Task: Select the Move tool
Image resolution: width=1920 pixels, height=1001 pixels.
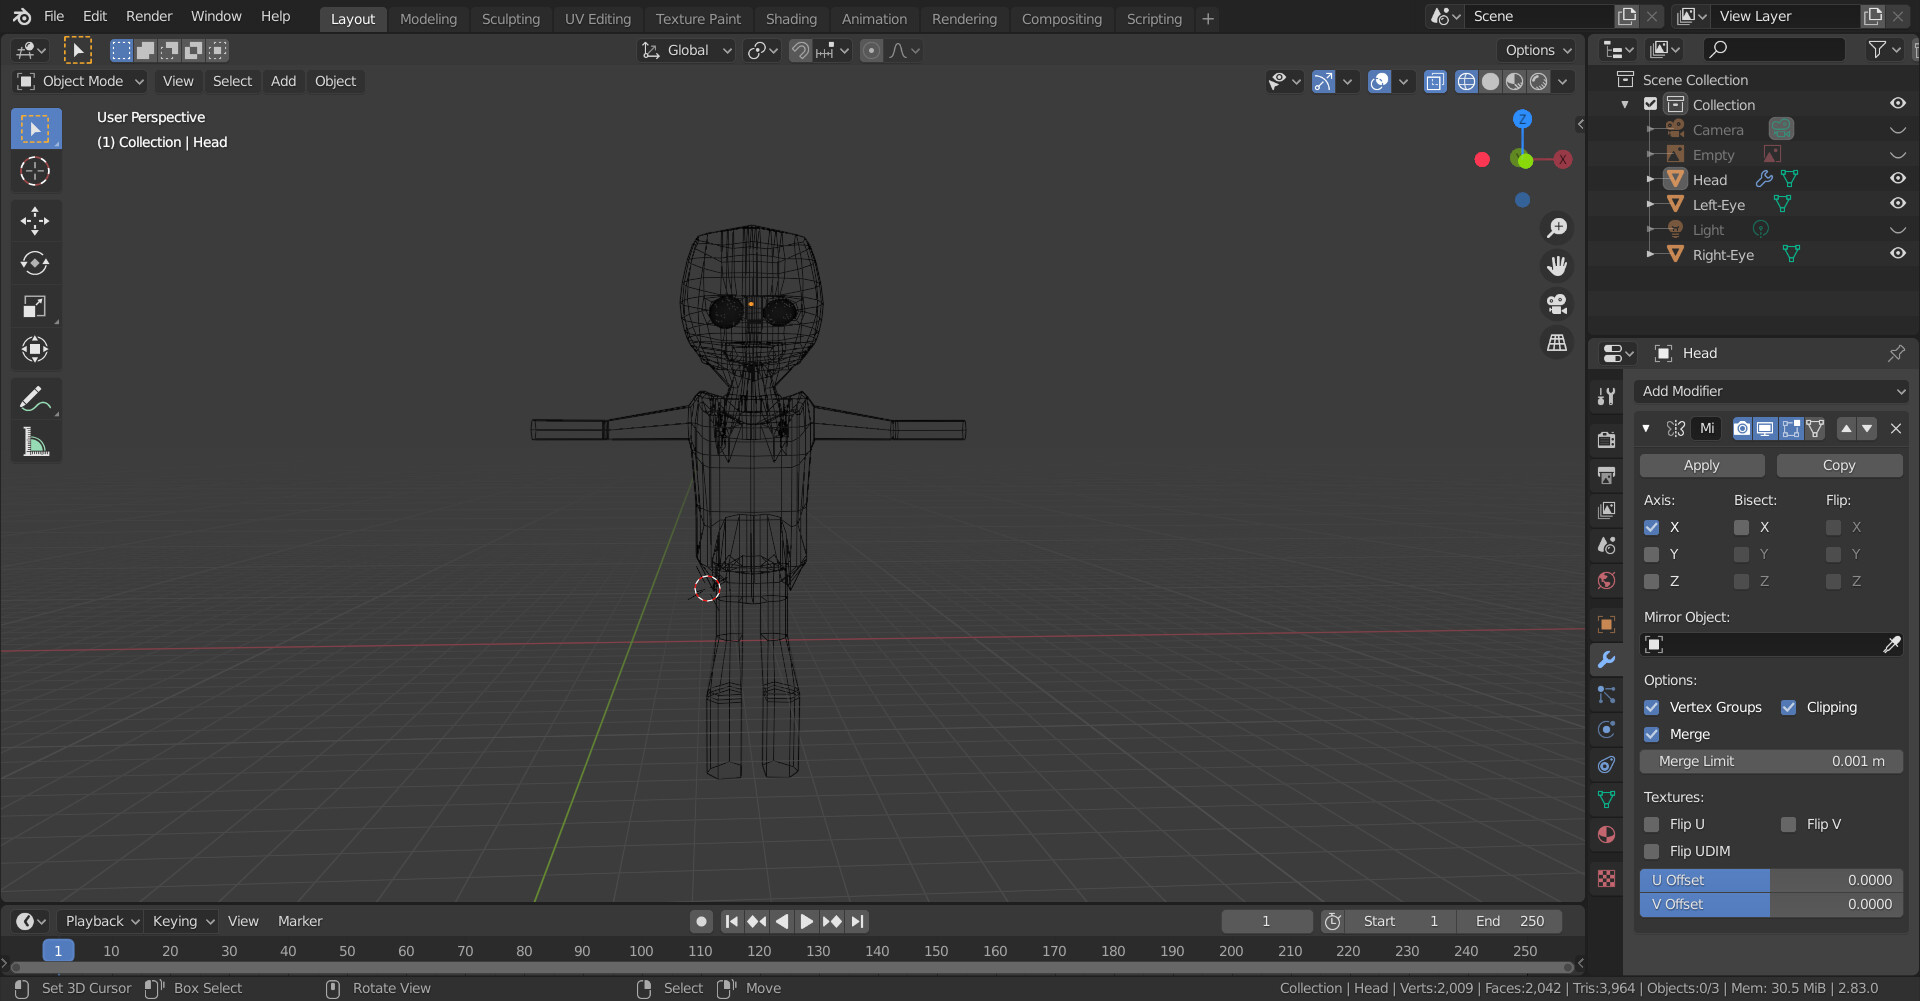Action: [35, 220]
